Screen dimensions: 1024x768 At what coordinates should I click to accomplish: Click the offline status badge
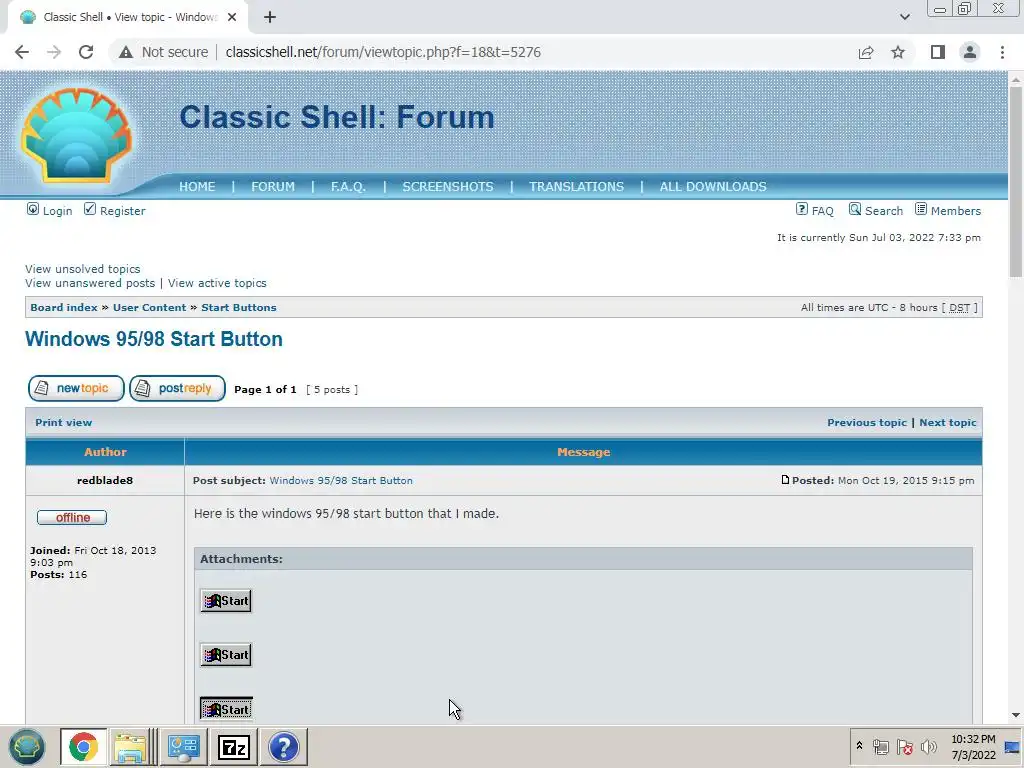pyautogui.click(x=72, y=518)
